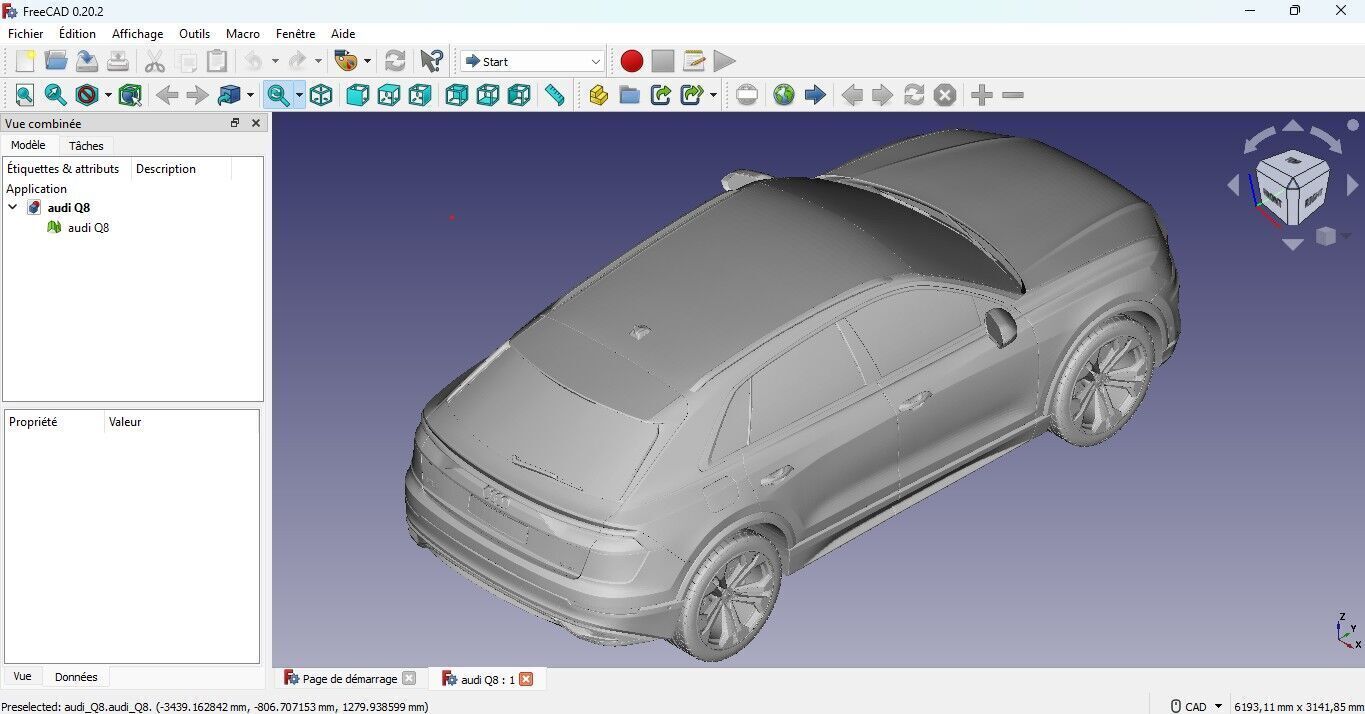This screenshot has height=714, width=1365.
Task: Zoom in web view with plus icon
Action: click(982, 95)
